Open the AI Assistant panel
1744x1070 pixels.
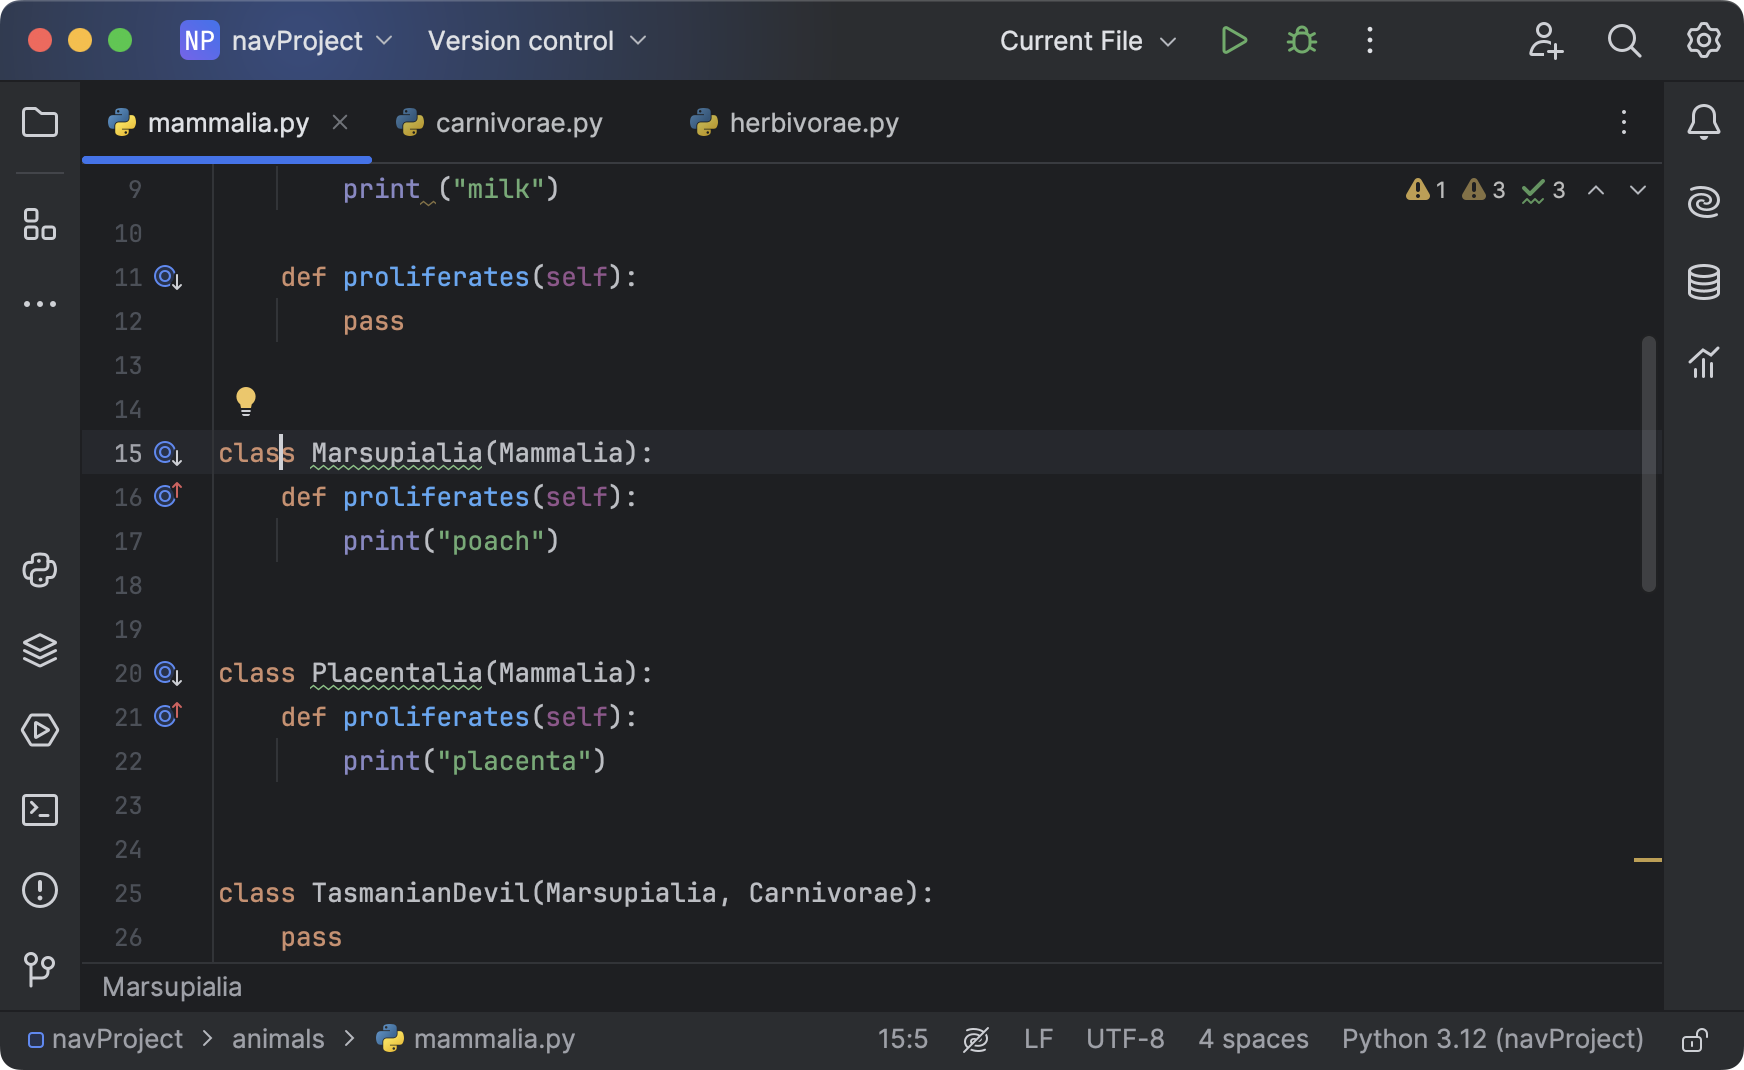(1705, 201)
